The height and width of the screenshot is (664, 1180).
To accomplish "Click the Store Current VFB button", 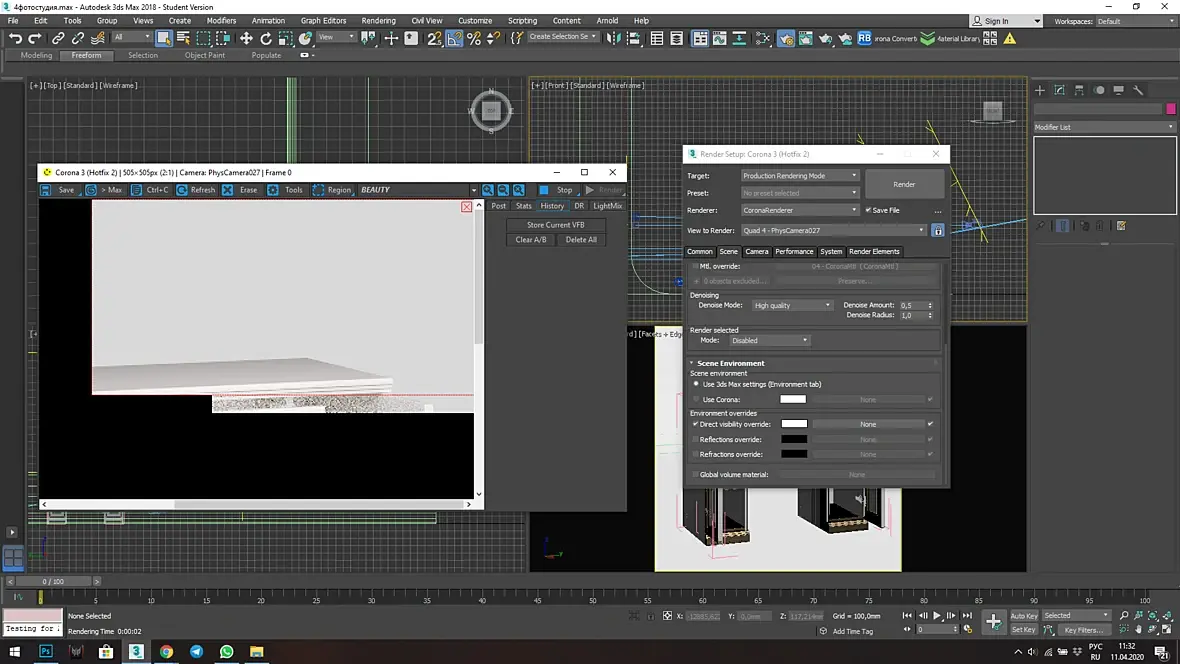I will pos(555,225).
